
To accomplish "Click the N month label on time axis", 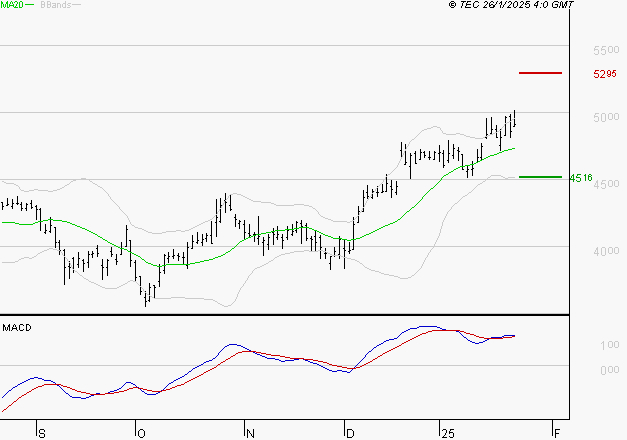I will pyautogui.click(x=250, y=434).
